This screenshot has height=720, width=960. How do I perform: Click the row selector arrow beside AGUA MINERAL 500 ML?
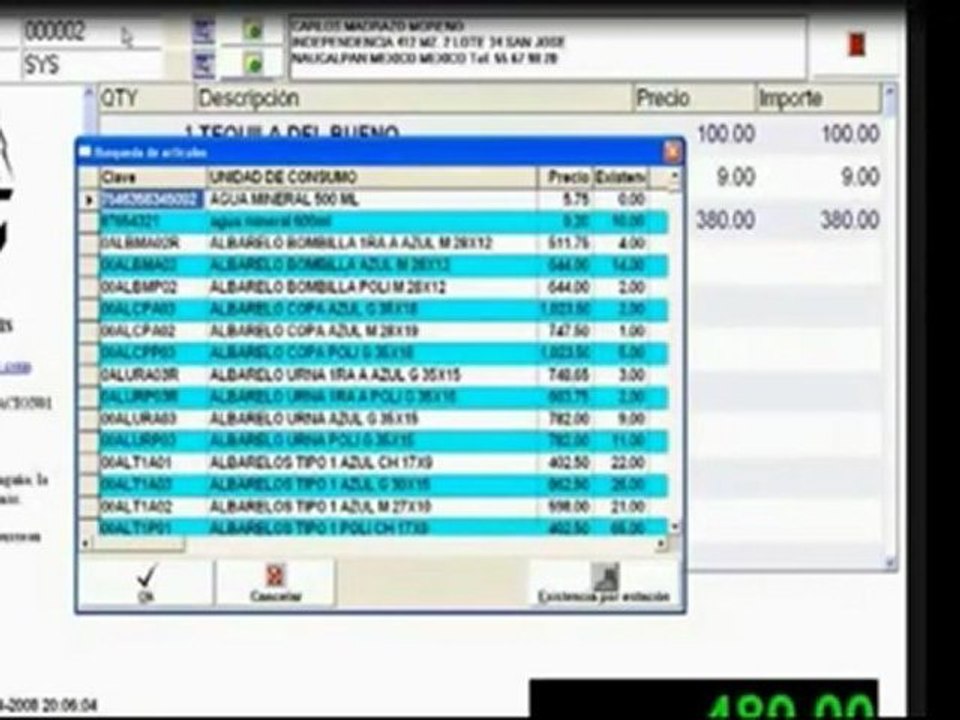click(x=89, y=200)
